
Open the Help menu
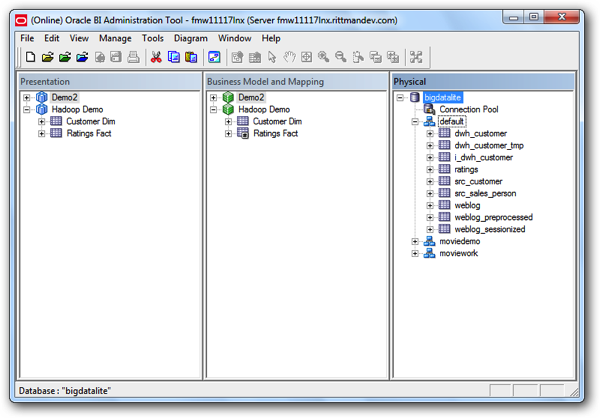(x=271, y=38)
